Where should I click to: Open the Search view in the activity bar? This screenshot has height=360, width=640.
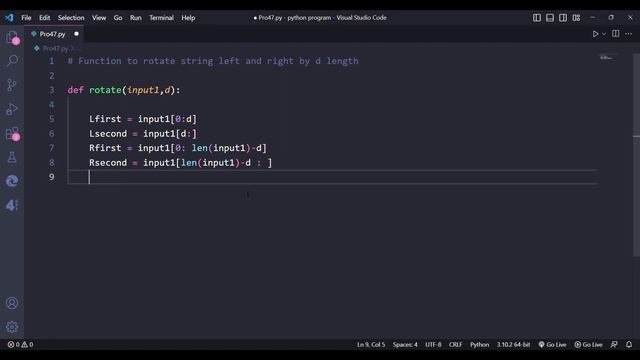point(12,61)
